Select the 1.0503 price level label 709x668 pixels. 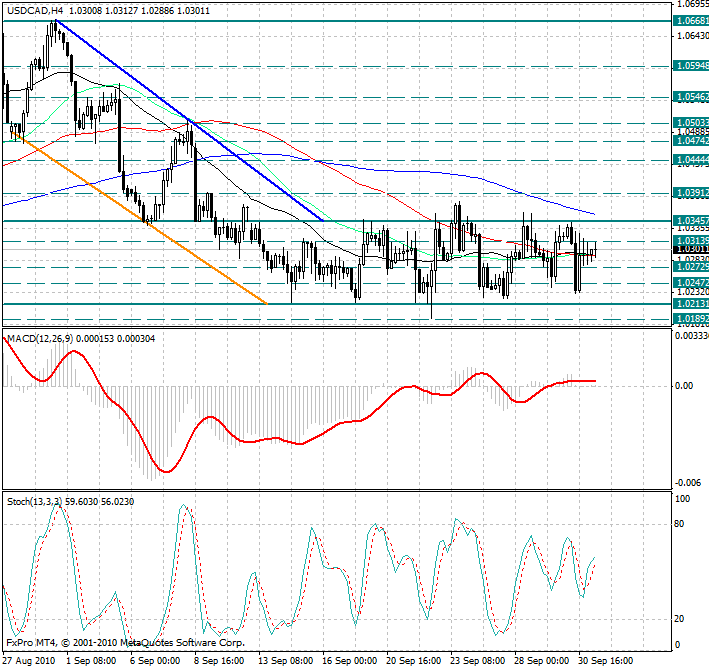691,123
